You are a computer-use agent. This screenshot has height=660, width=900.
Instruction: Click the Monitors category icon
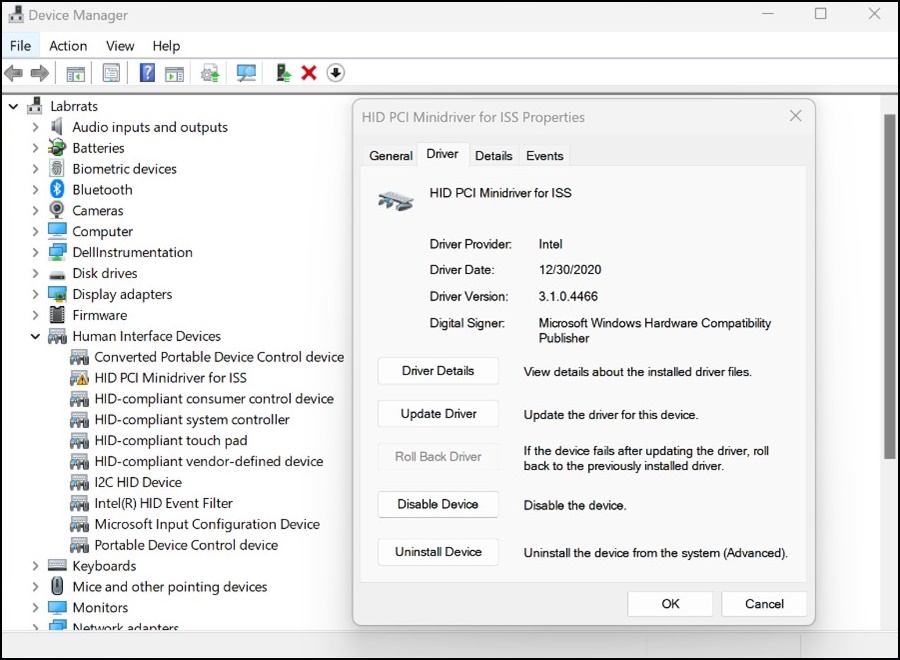click(x=57, y=607)
